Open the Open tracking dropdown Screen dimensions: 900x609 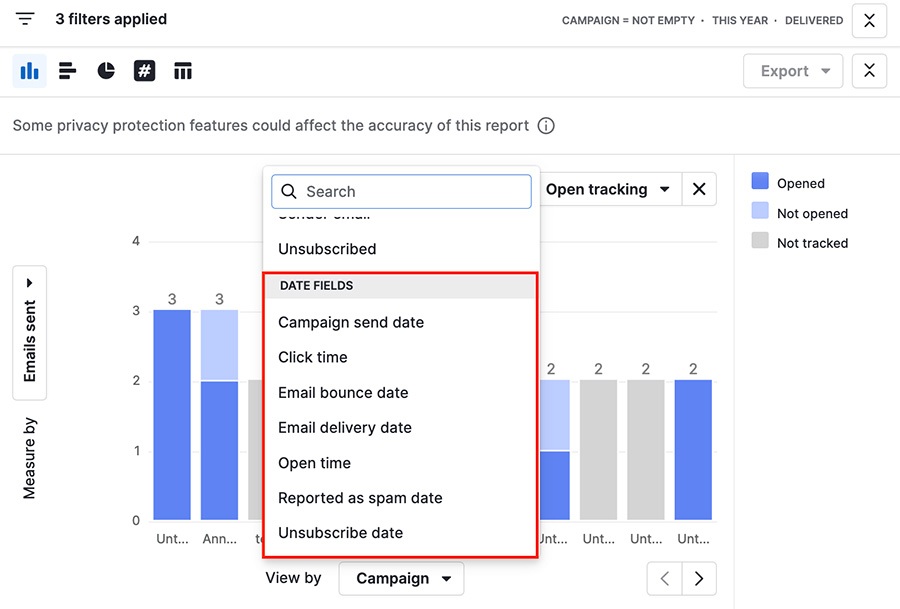(607, 189)
